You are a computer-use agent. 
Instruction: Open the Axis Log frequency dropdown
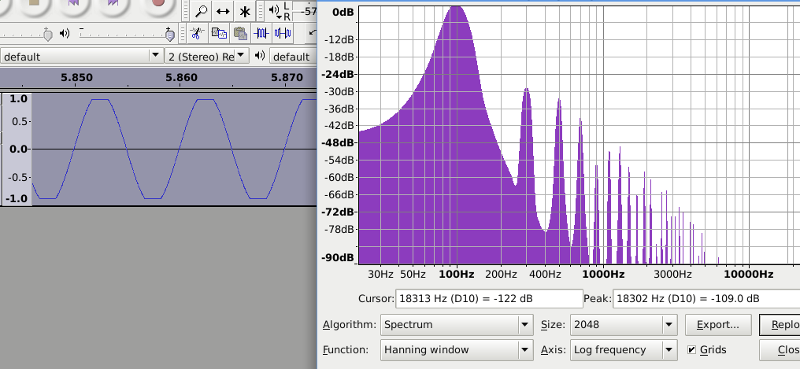point(623,350)
